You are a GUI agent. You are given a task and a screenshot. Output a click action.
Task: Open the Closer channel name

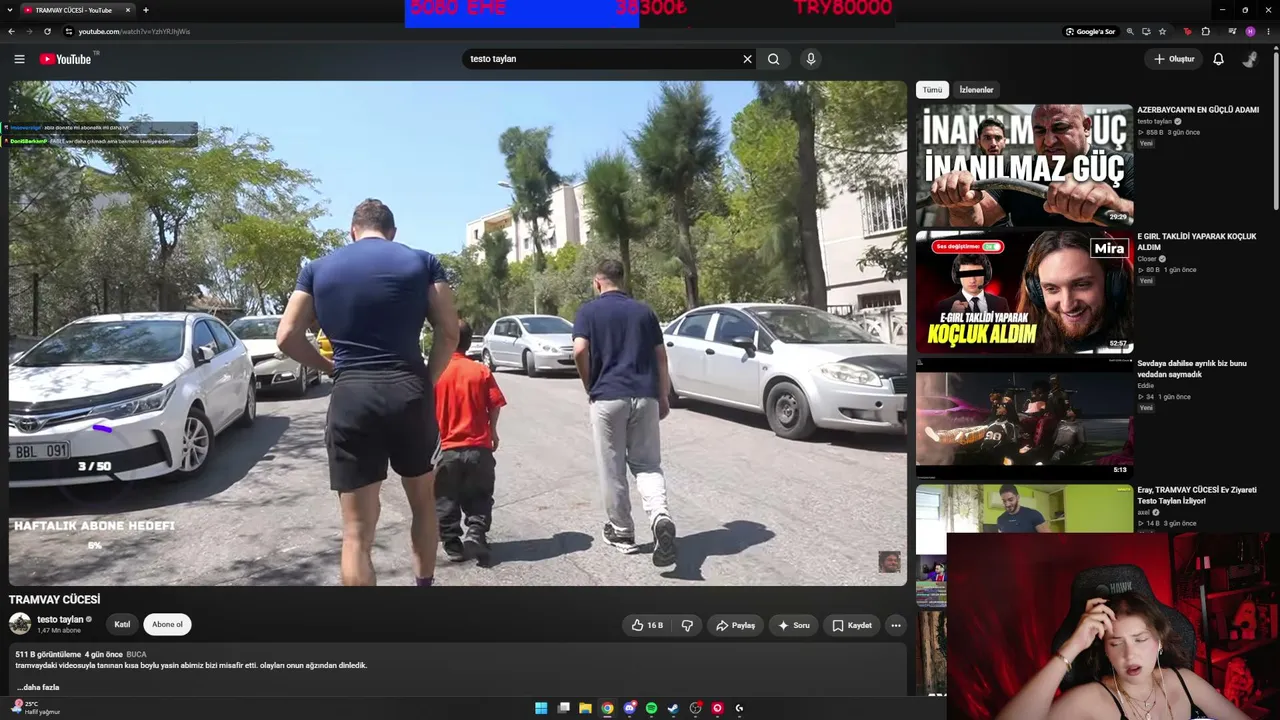(1147, 259)
